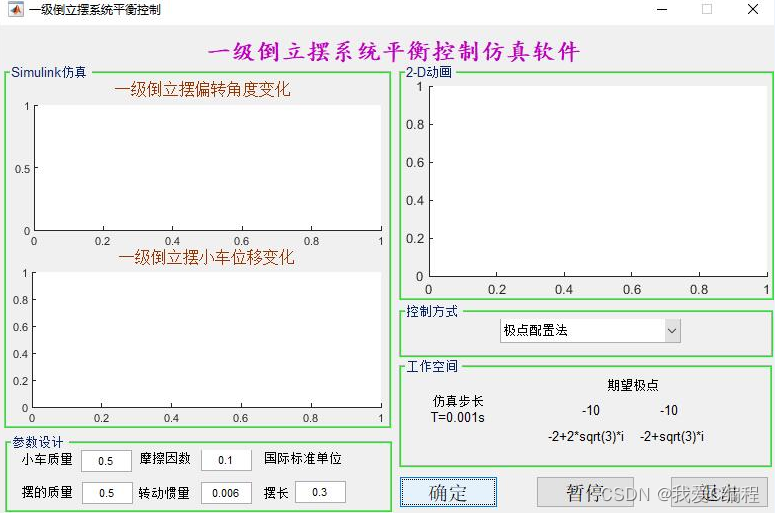775x513 pixels.
Task: Close the window
Action: pos(753,9)
